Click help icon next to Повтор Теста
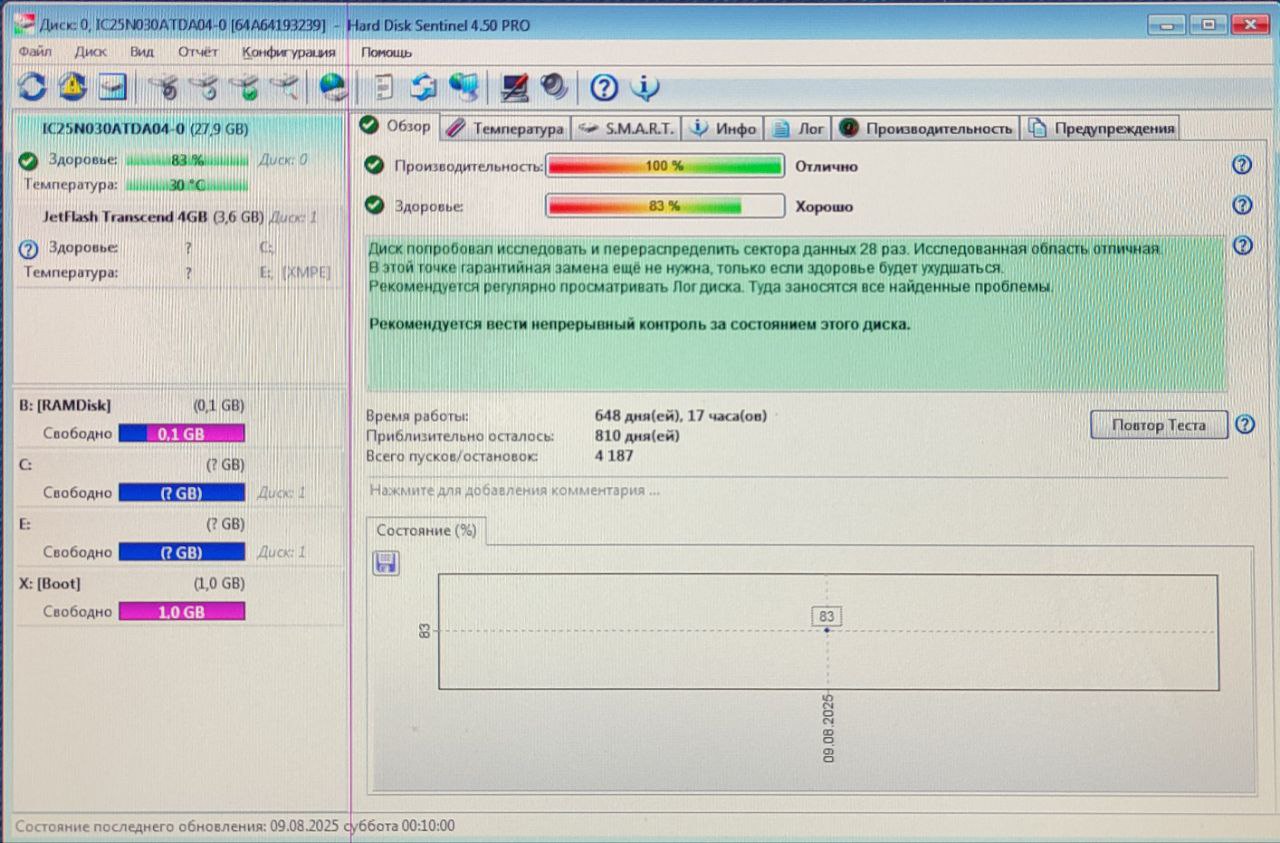The height and width of the screenshot is (843, 1280). (1245, 425)
